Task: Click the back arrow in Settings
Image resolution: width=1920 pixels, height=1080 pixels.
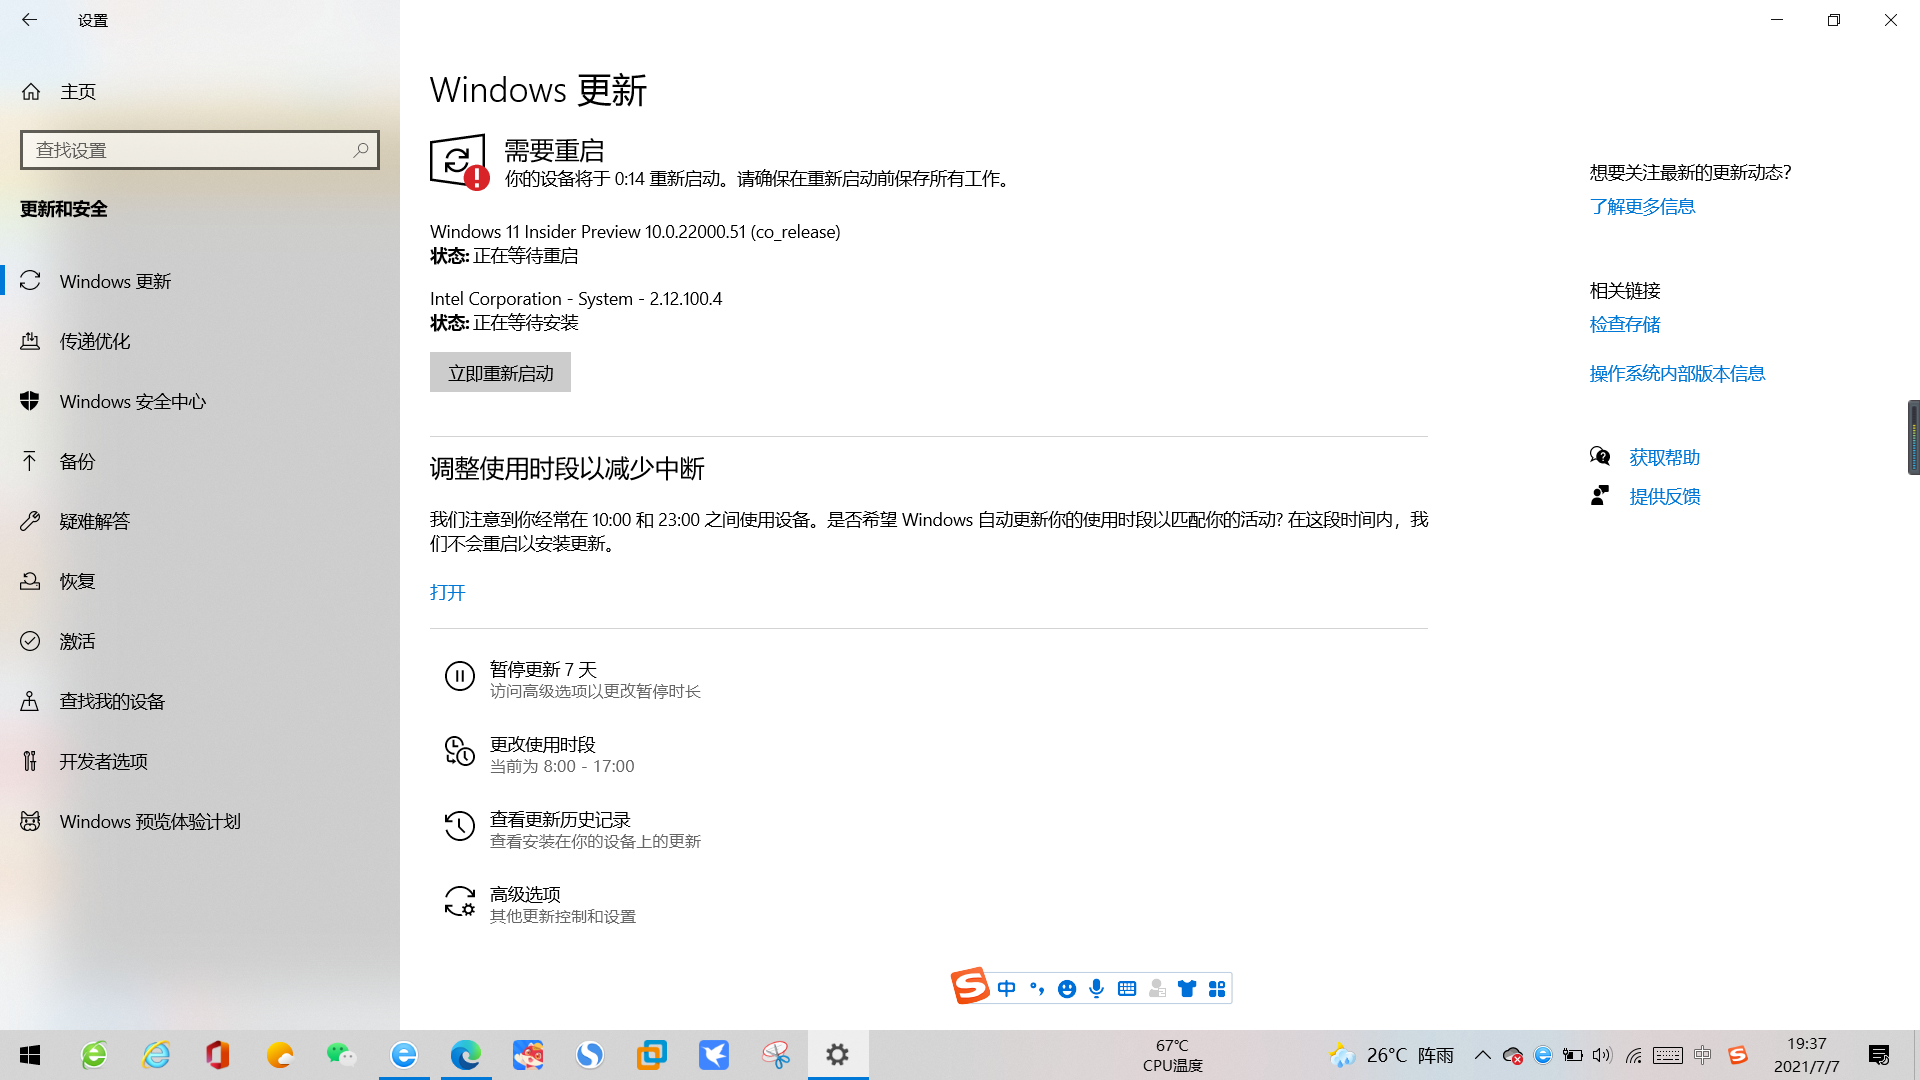Action: click(x=29, y=20)
